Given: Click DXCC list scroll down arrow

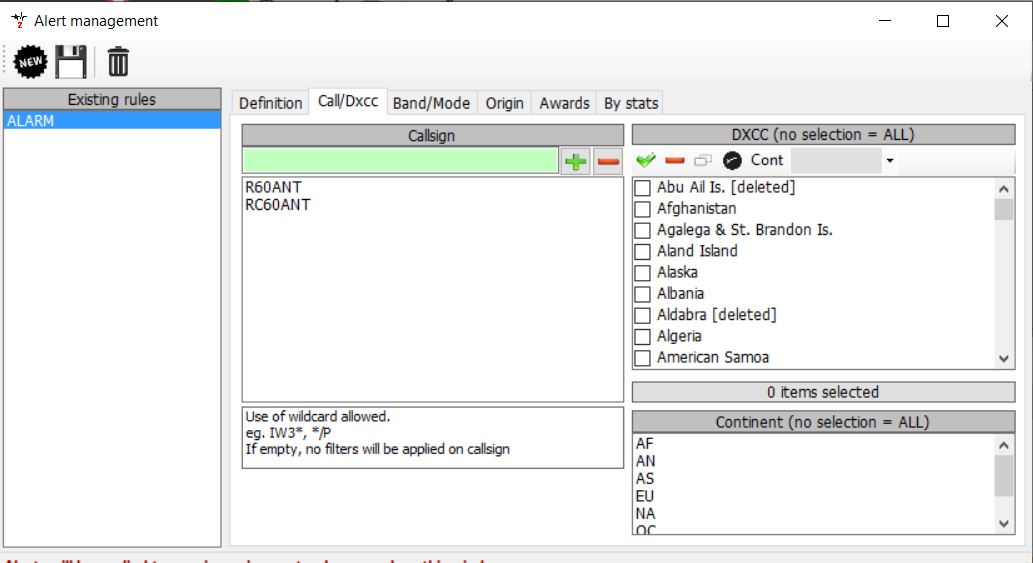Looking at the screenshot, I should click(1003, 359).
